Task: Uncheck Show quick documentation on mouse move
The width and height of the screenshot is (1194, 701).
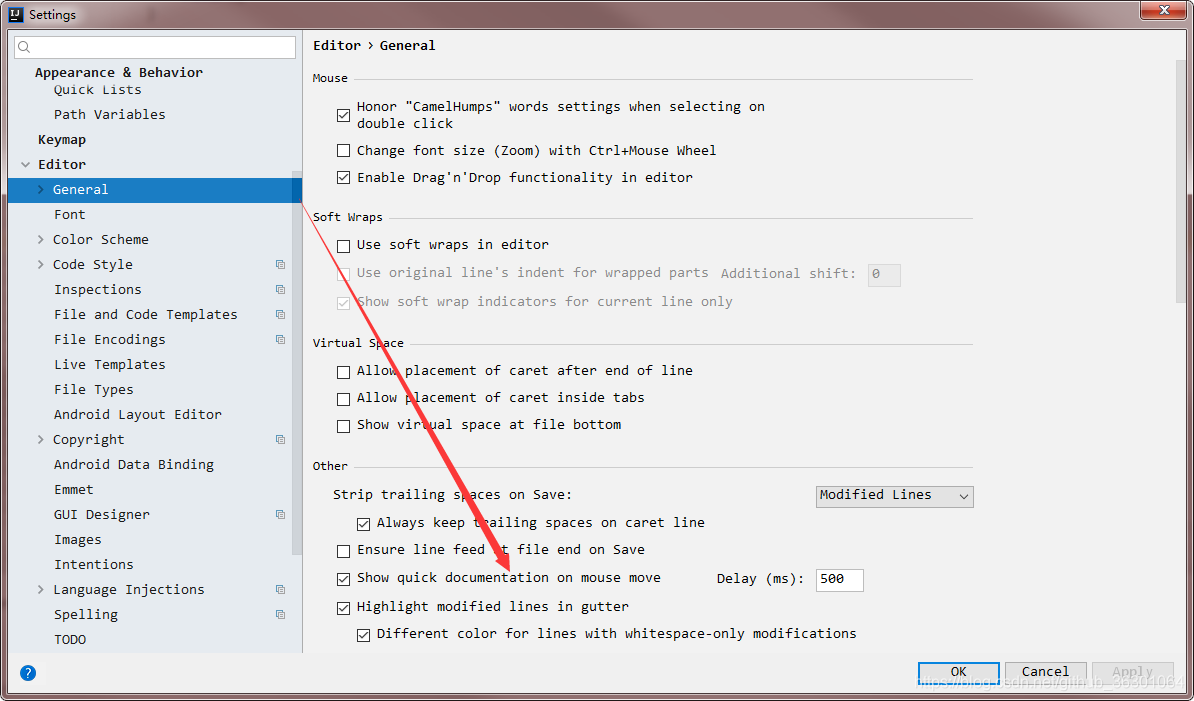Action: click(x=343, y=579)
